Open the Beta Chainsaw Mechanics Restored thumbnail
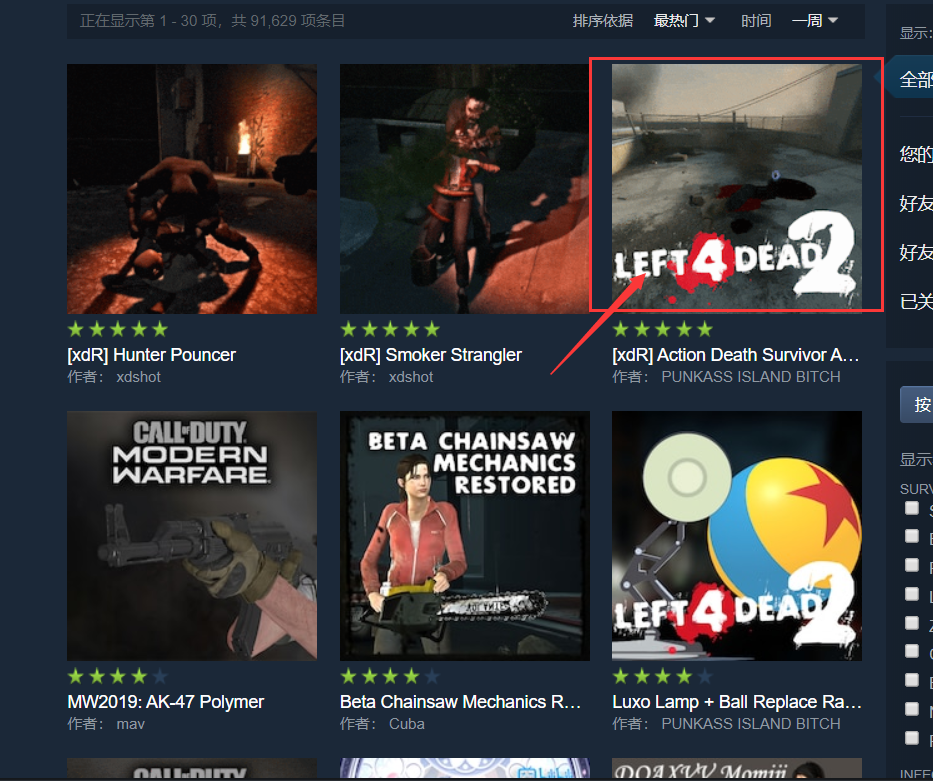Viewport: 933px width, 781px height. [464, 536]
